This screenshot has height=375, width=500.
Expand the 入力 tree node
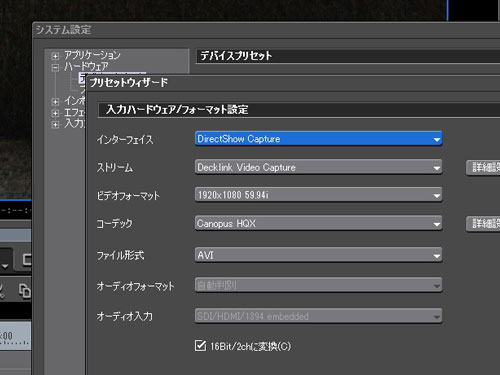coord(55,125)
